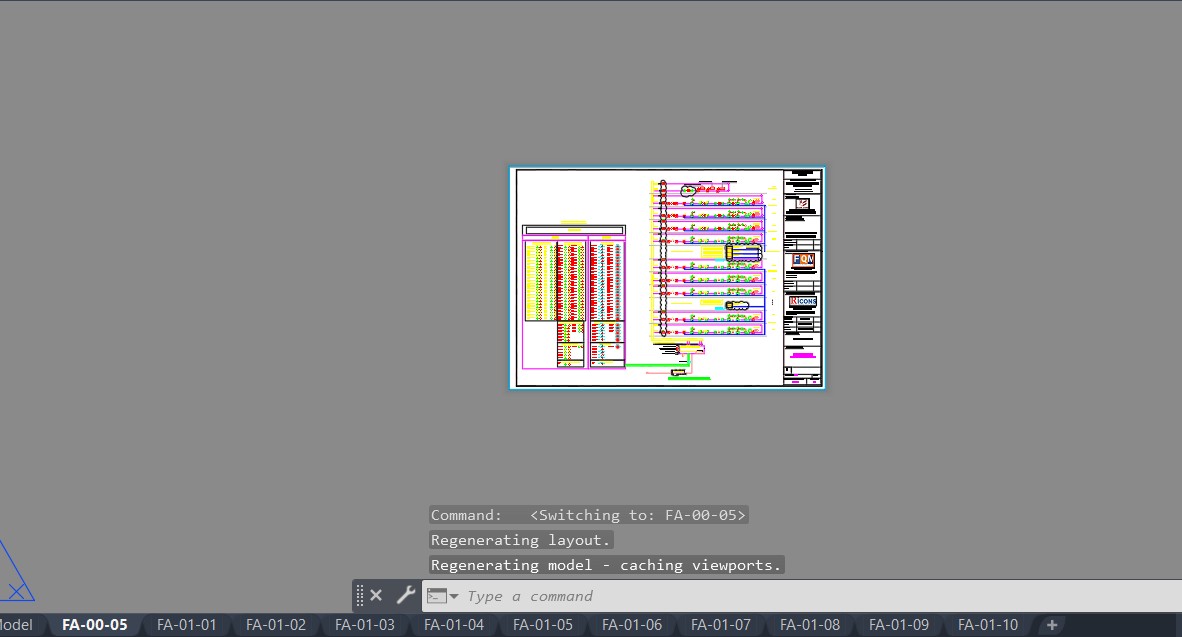Image resolution: width=1182 pixels, height=637 pixels.
Task: Click the 'Regenerating layout.' history line
Action: (x=521, y=540)
